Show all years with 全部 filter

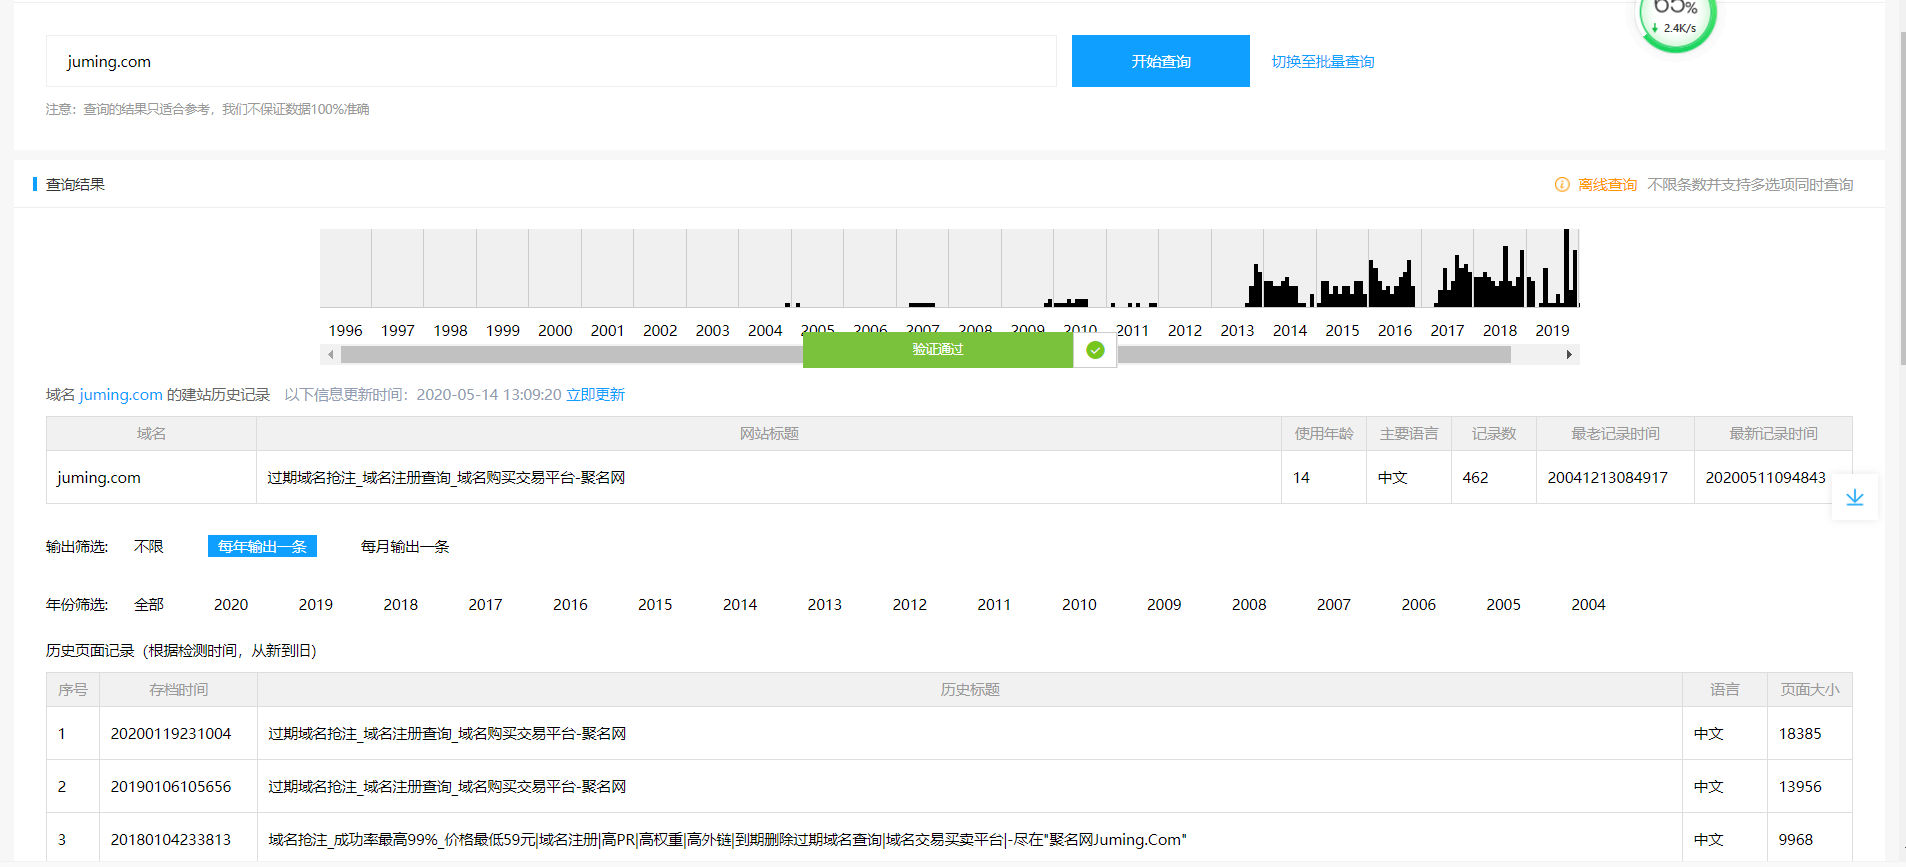[x=148, y=605]
